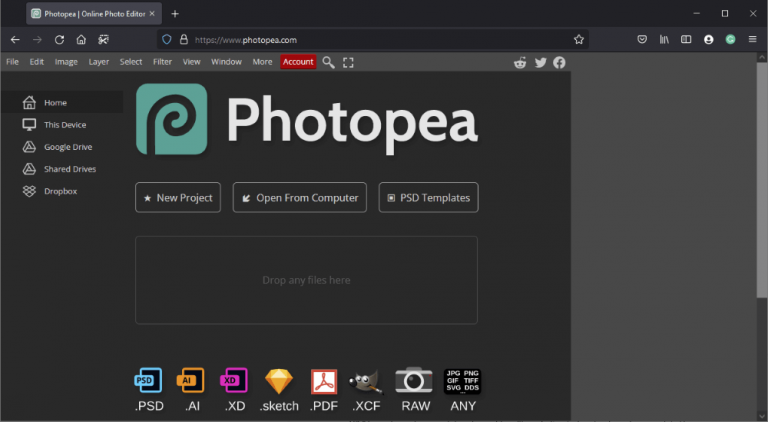Click the tracking protection shield icon
The height and width of the screenshot is (422, 768).
coord(167,40)
